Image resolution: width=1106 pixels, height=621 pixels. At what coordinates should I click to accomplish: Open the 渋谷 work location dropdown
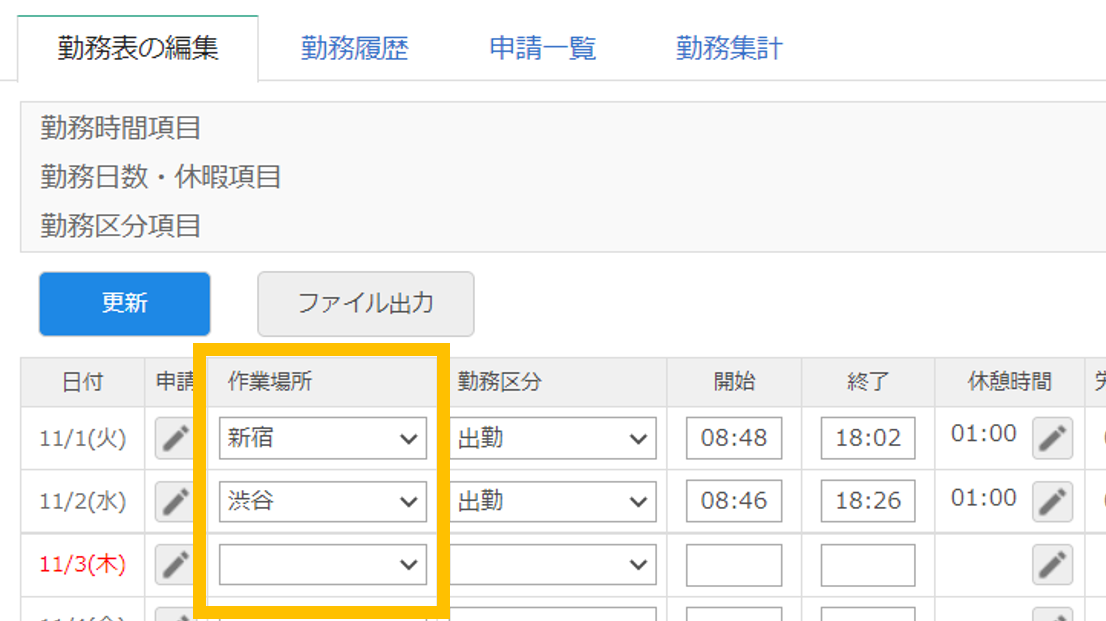(322, 501)
